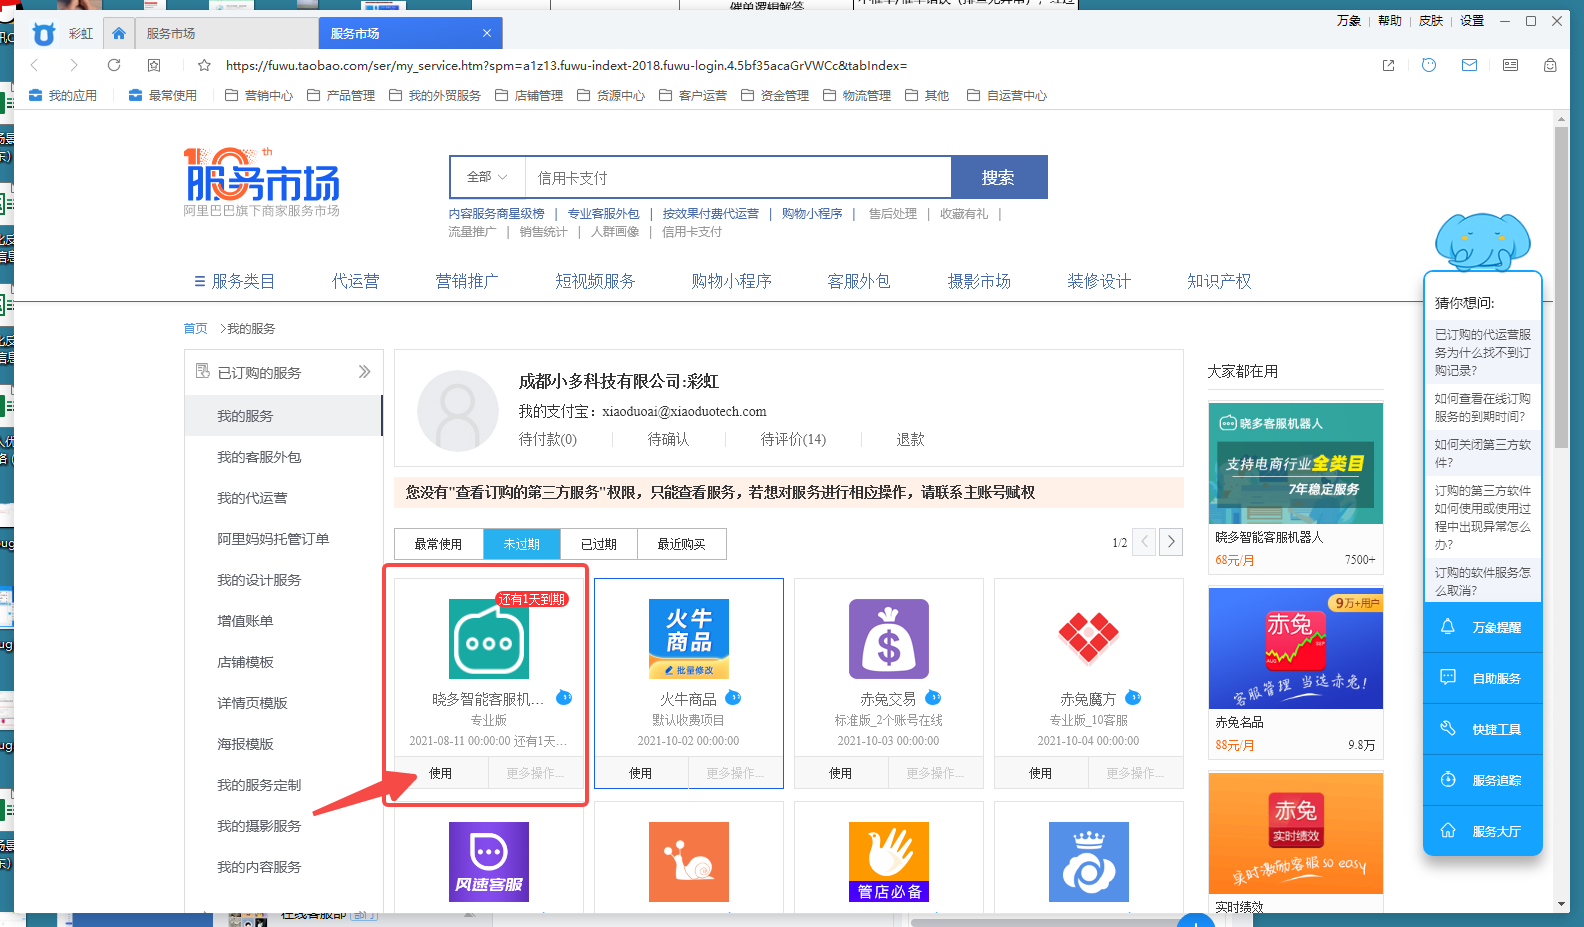Open the 赤兔交易 purple money bag icon
1584x927 pixels.
click(889, 639)
